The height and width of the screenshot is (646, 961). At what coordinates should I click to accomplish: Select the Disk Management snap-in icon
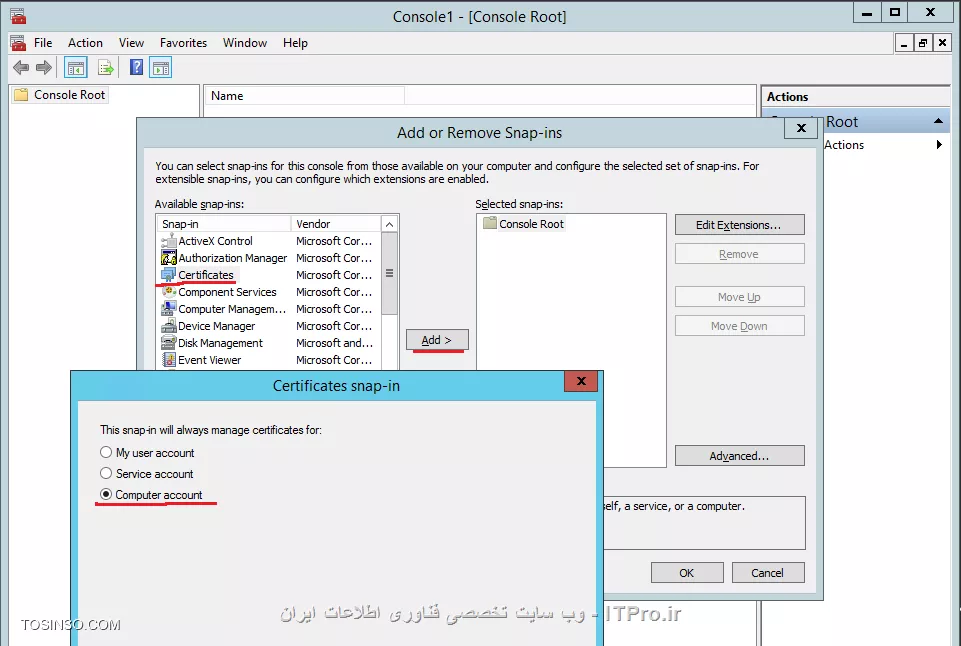click(x=168, y=342)
